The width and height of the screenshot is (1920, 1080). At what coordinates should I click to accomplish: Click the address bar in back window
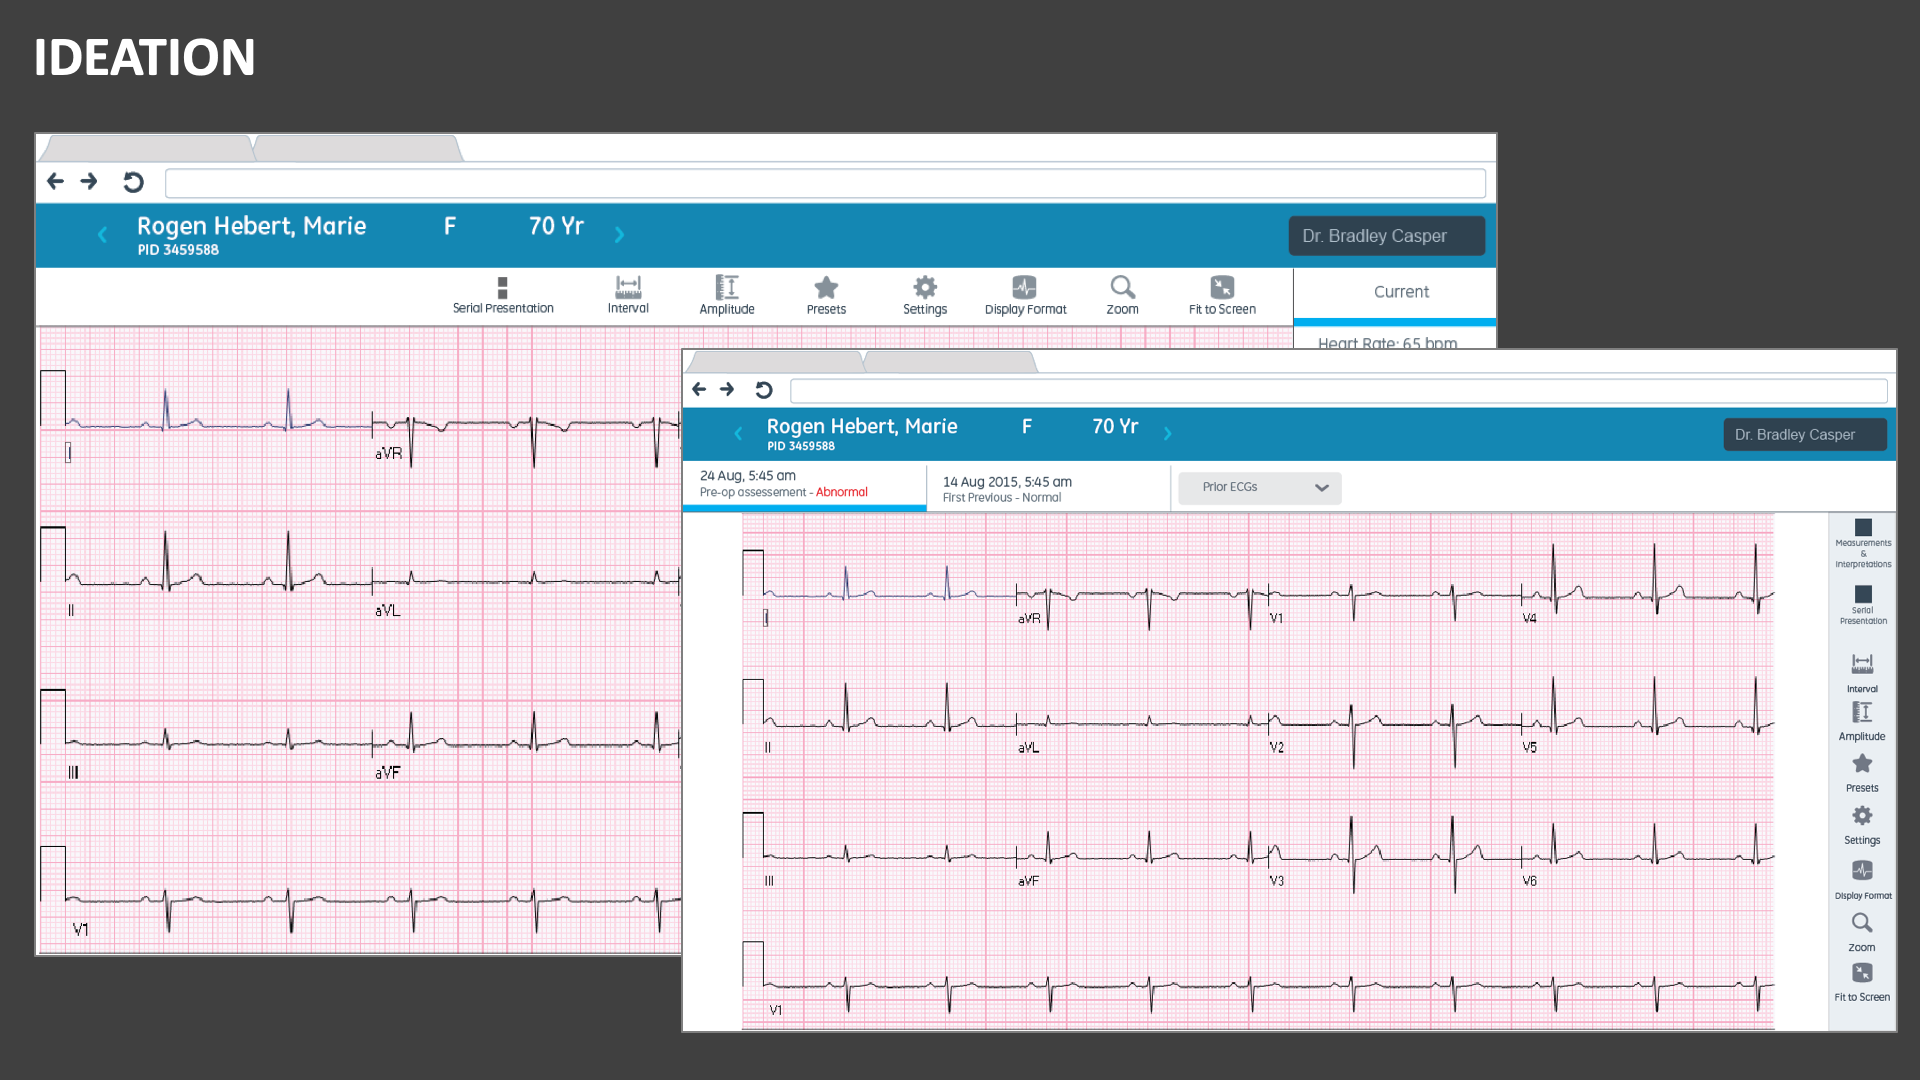click(x=825, y=183)
